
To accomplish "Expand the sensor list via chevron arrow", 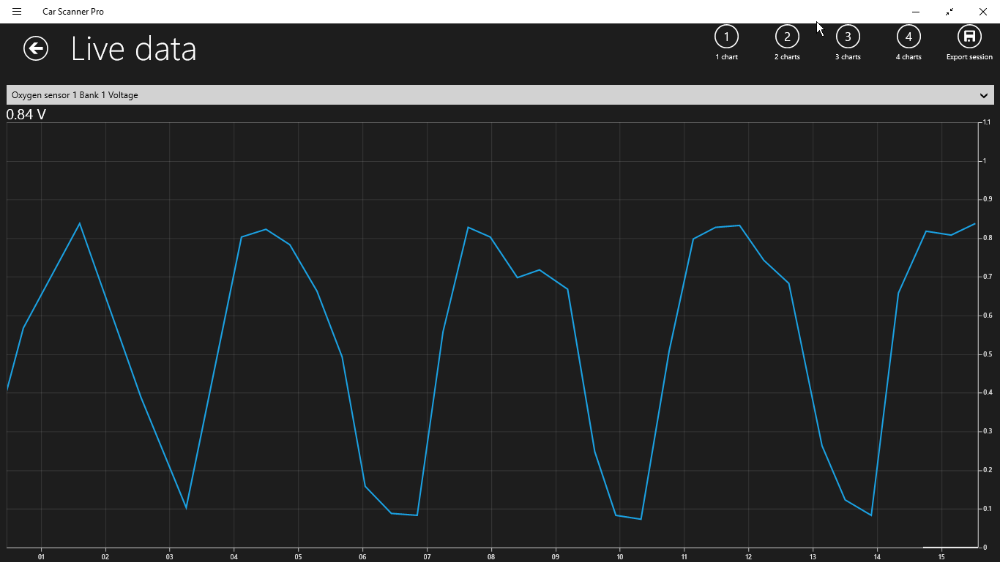I will 983,95.
